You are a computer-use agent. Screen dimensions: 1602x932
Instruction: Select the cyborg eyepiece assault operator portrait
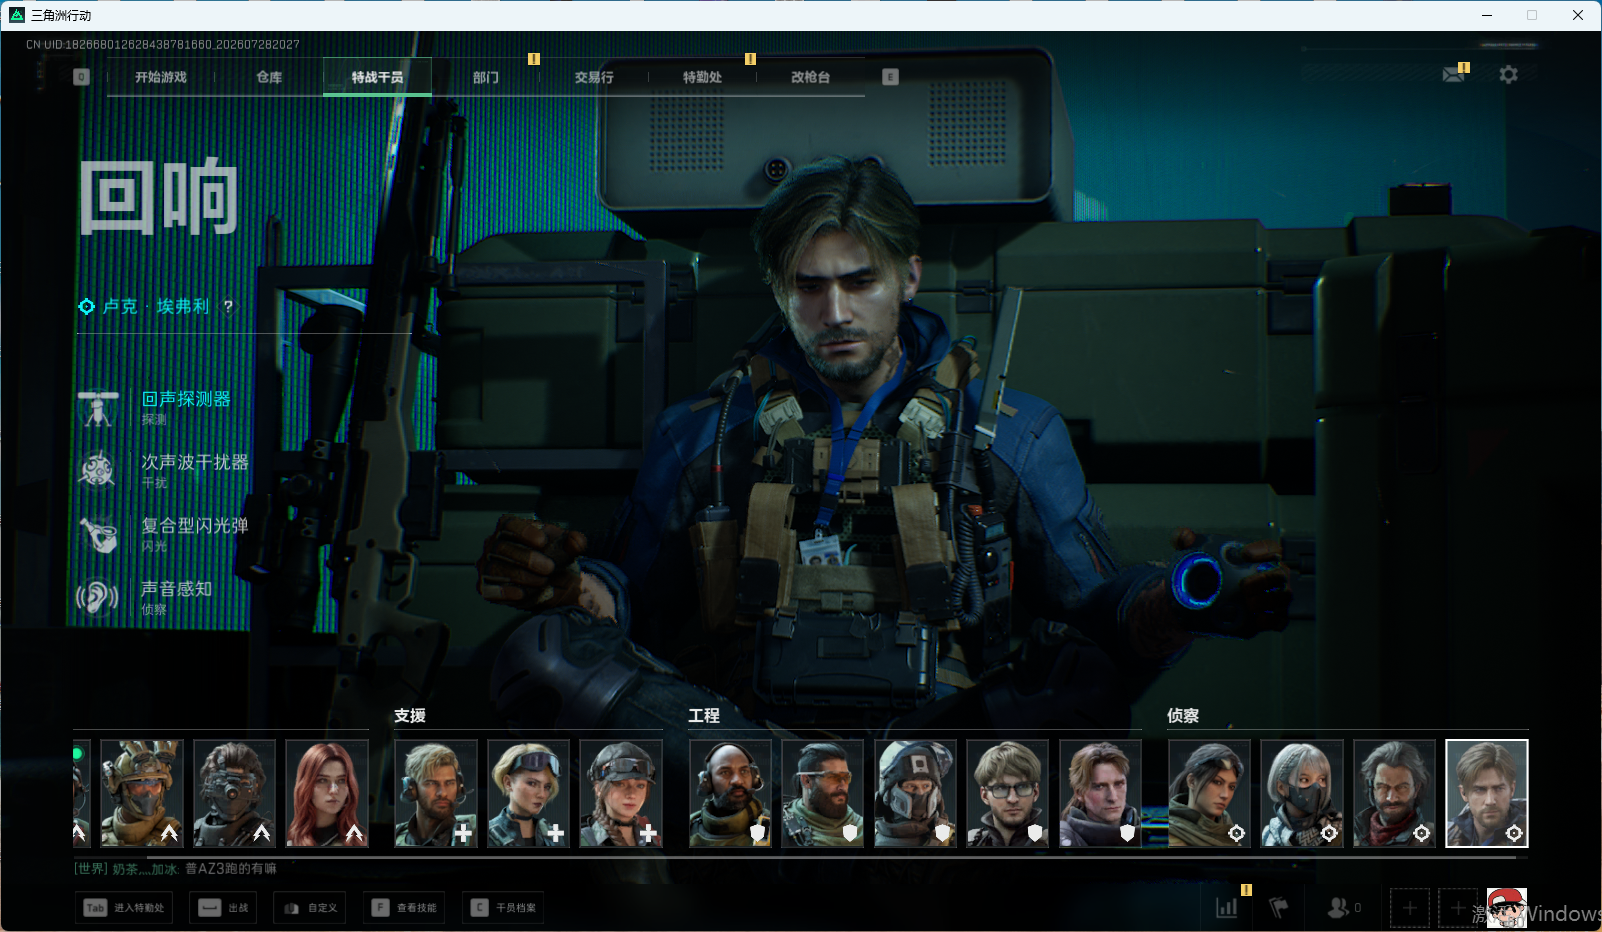coord(234,794)
